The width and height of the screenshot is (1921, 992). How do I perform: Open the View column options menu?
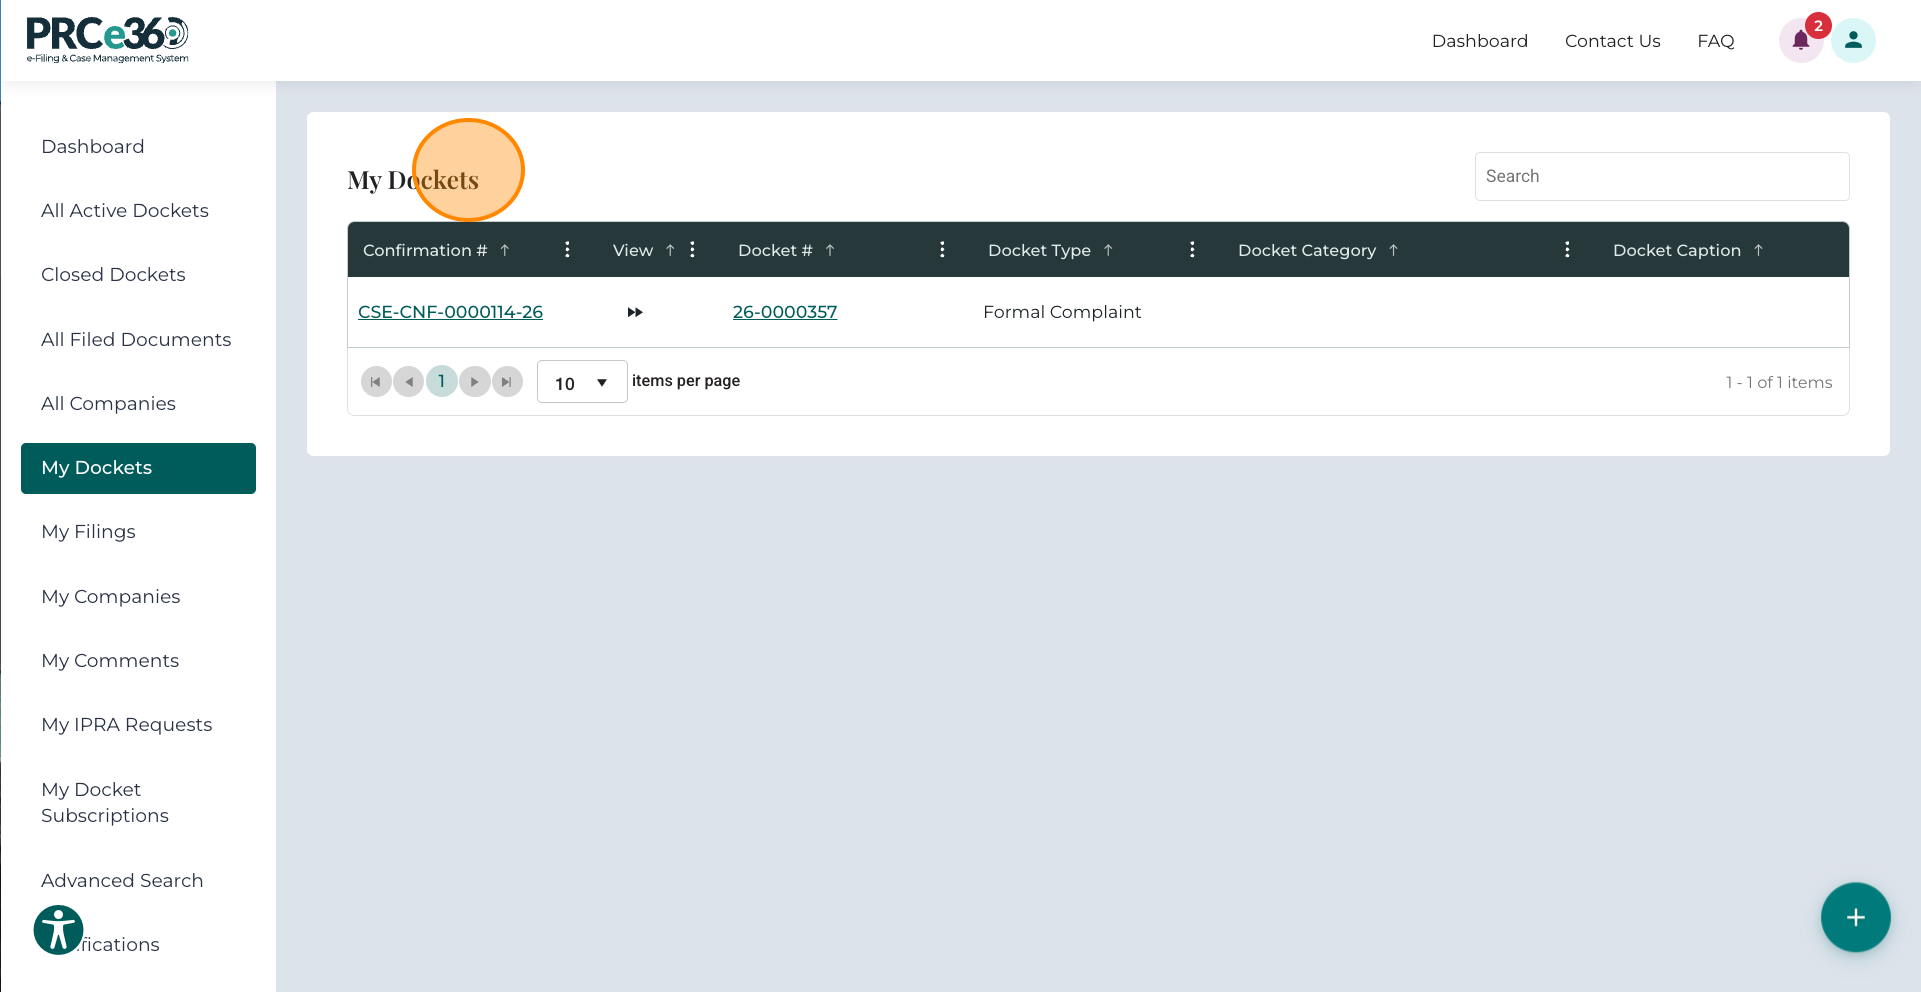pyautogui.click(x=692, y=250)
